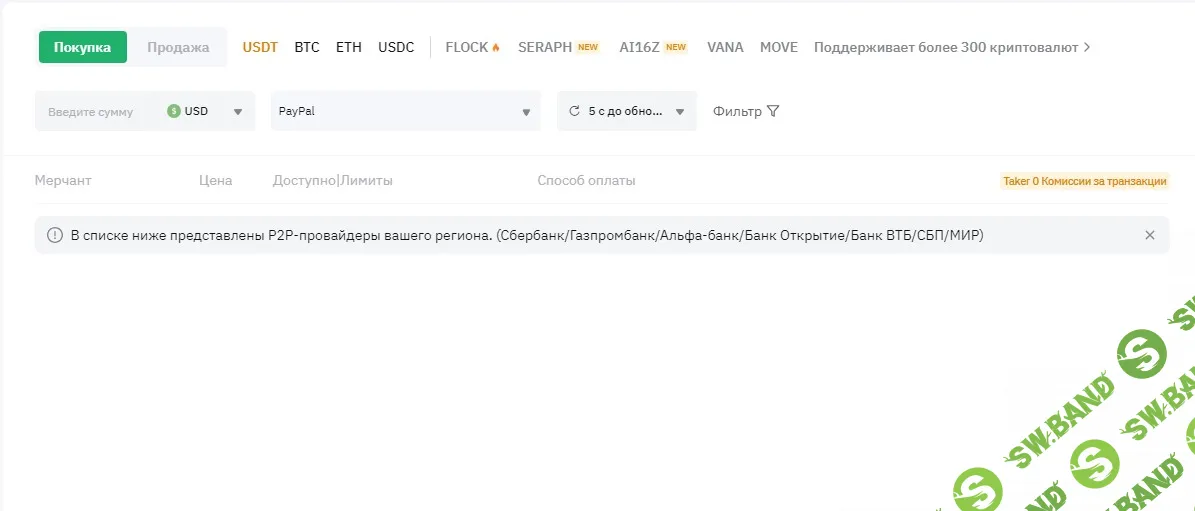Click the green USD currency icon

tap(174, 111)
